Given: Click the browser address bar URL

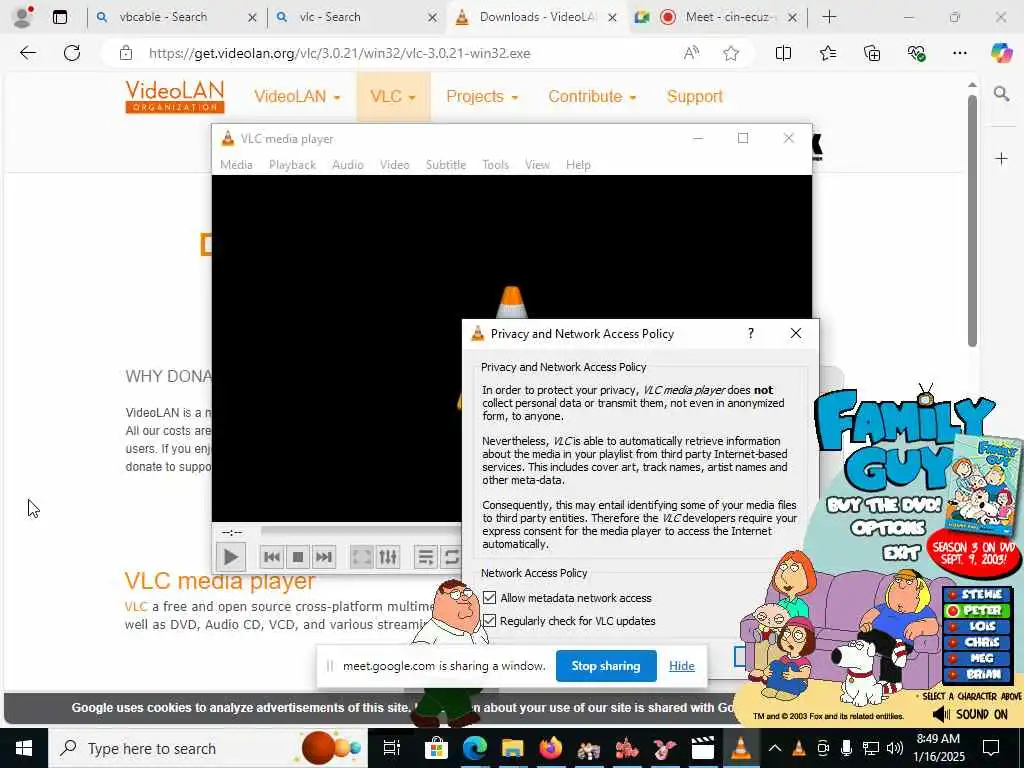Looking at the screenshot, I should tap(340, 54).
